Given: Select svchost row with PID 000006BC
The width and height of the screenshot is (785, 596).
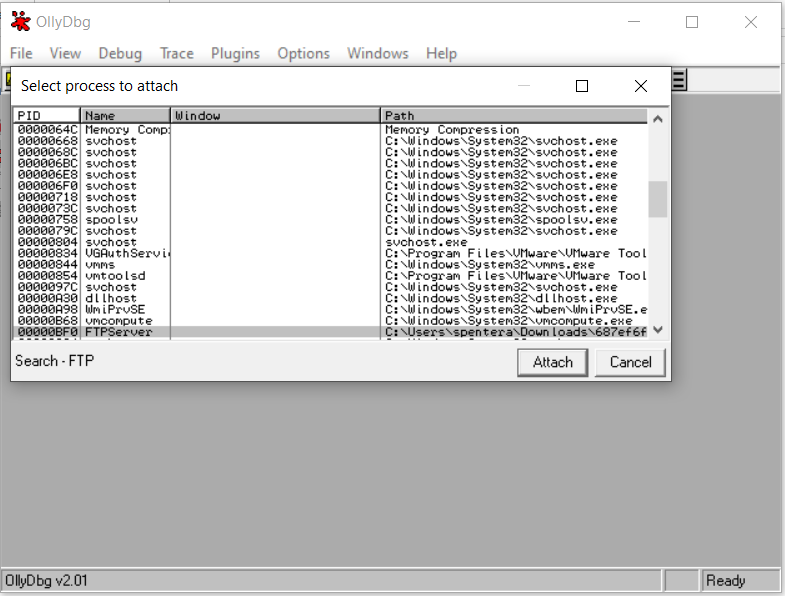Looking at the screenshot, I should (330, 163).
